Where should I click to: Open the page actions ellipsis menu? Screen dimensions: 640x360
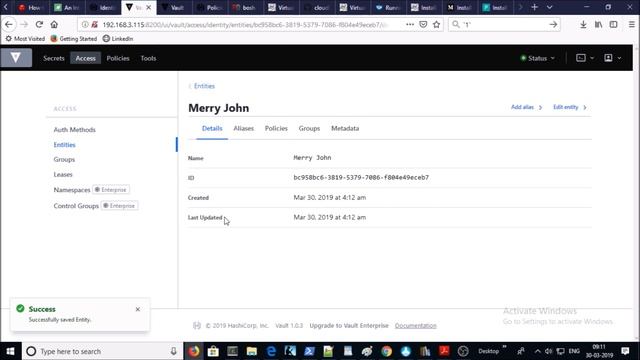tap(410, 24)
